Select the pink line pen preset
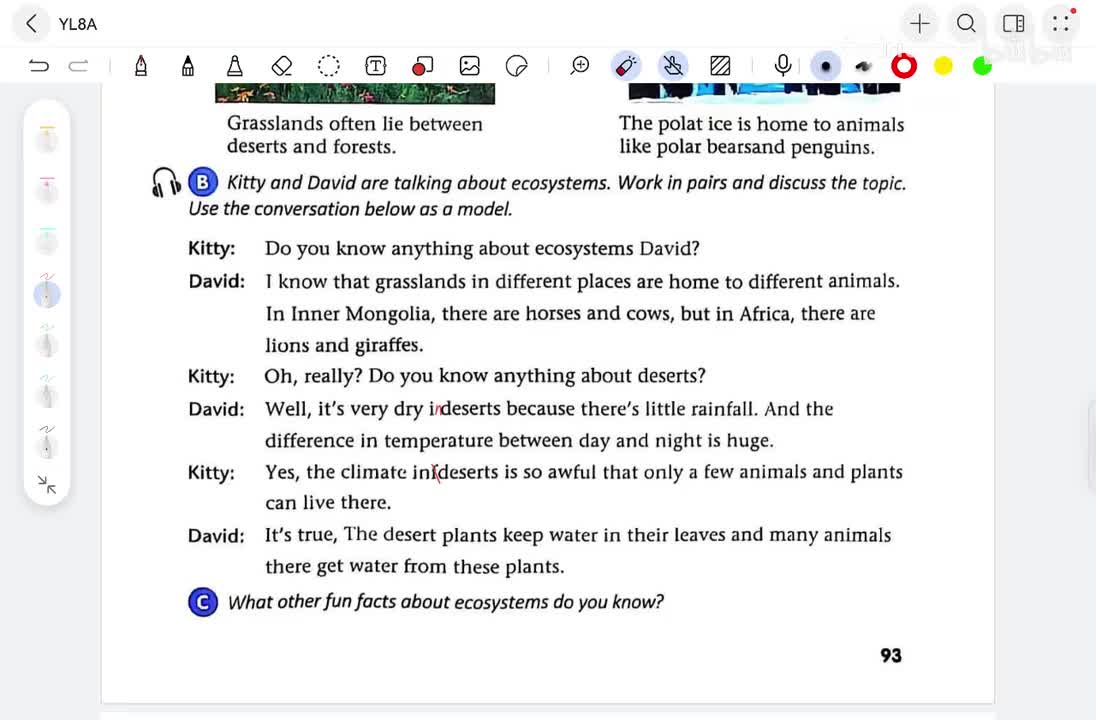 (x=47, y=189)
